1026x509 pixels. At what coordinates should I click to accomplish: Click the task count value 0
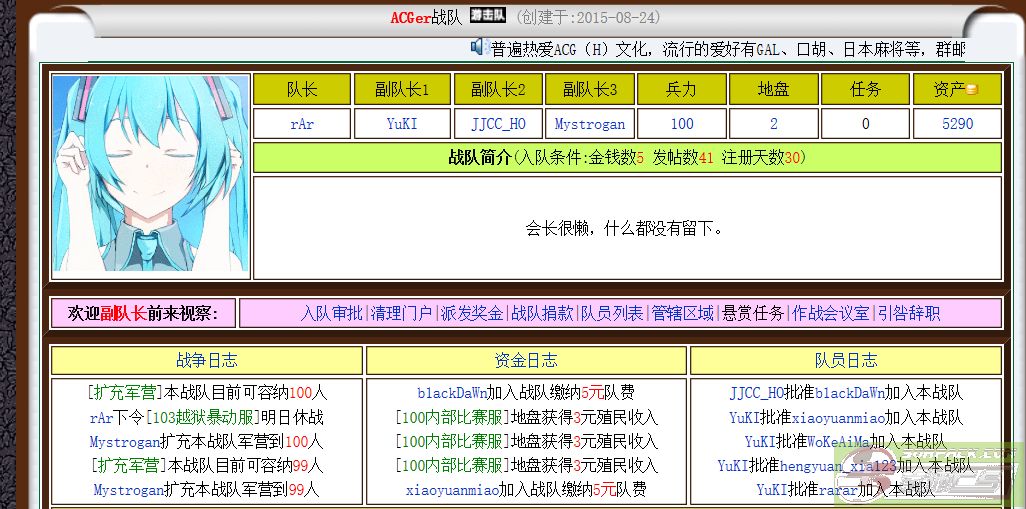(x=866, y=124)
